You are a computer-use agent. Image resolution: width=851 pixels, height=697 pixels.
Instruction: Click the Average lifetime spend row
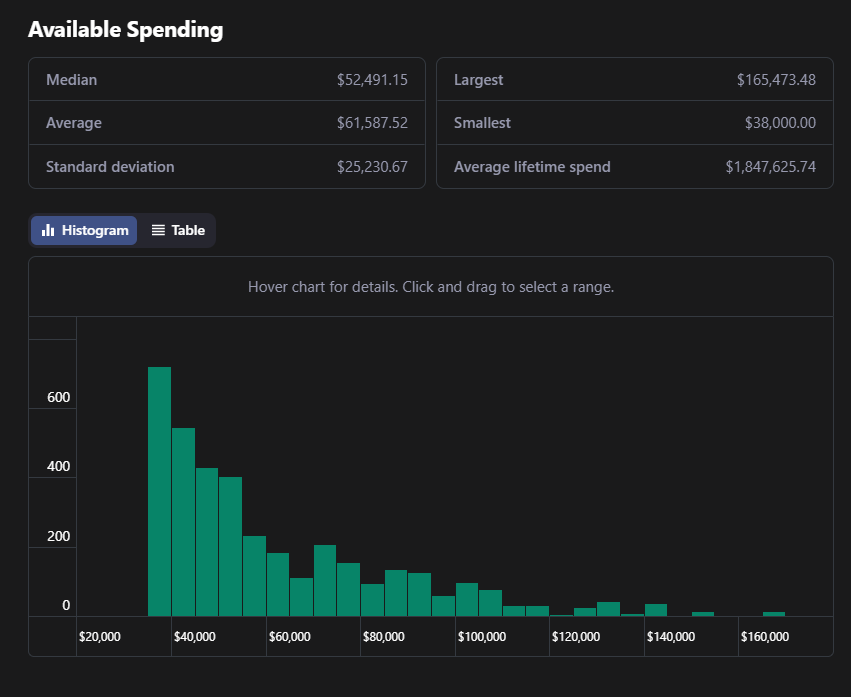tap(634, 167)
